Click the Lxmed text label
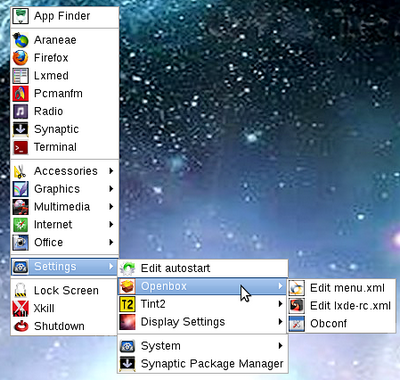The height and width of the screenshot is (380, 400). (x=51, y=76)
